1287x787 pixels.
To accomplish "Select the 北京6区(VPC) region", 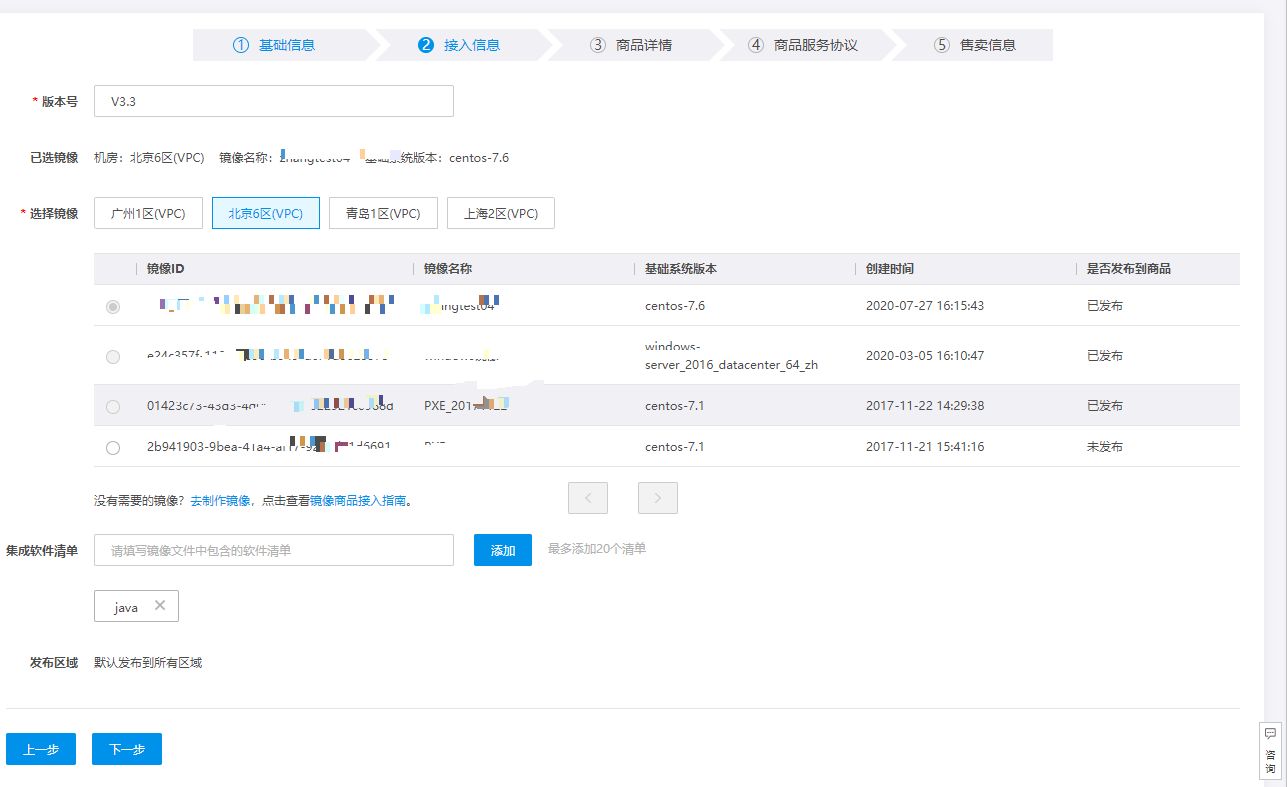I will click(x=266, y=213).
